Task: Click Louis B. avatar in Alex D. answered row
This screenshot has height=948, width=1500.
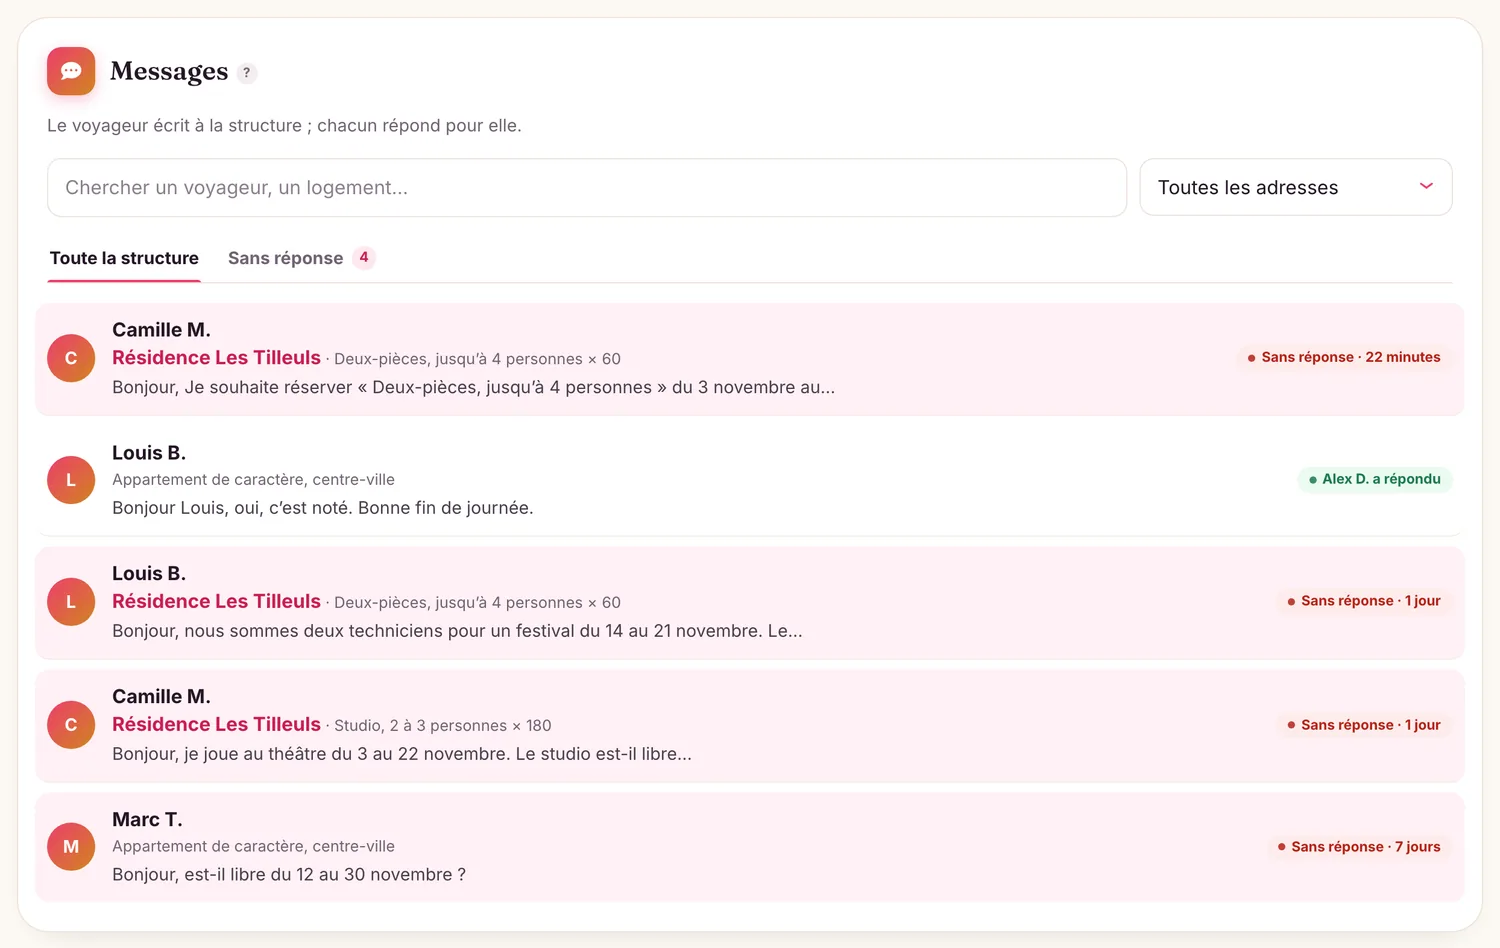Action: [71, 480]
